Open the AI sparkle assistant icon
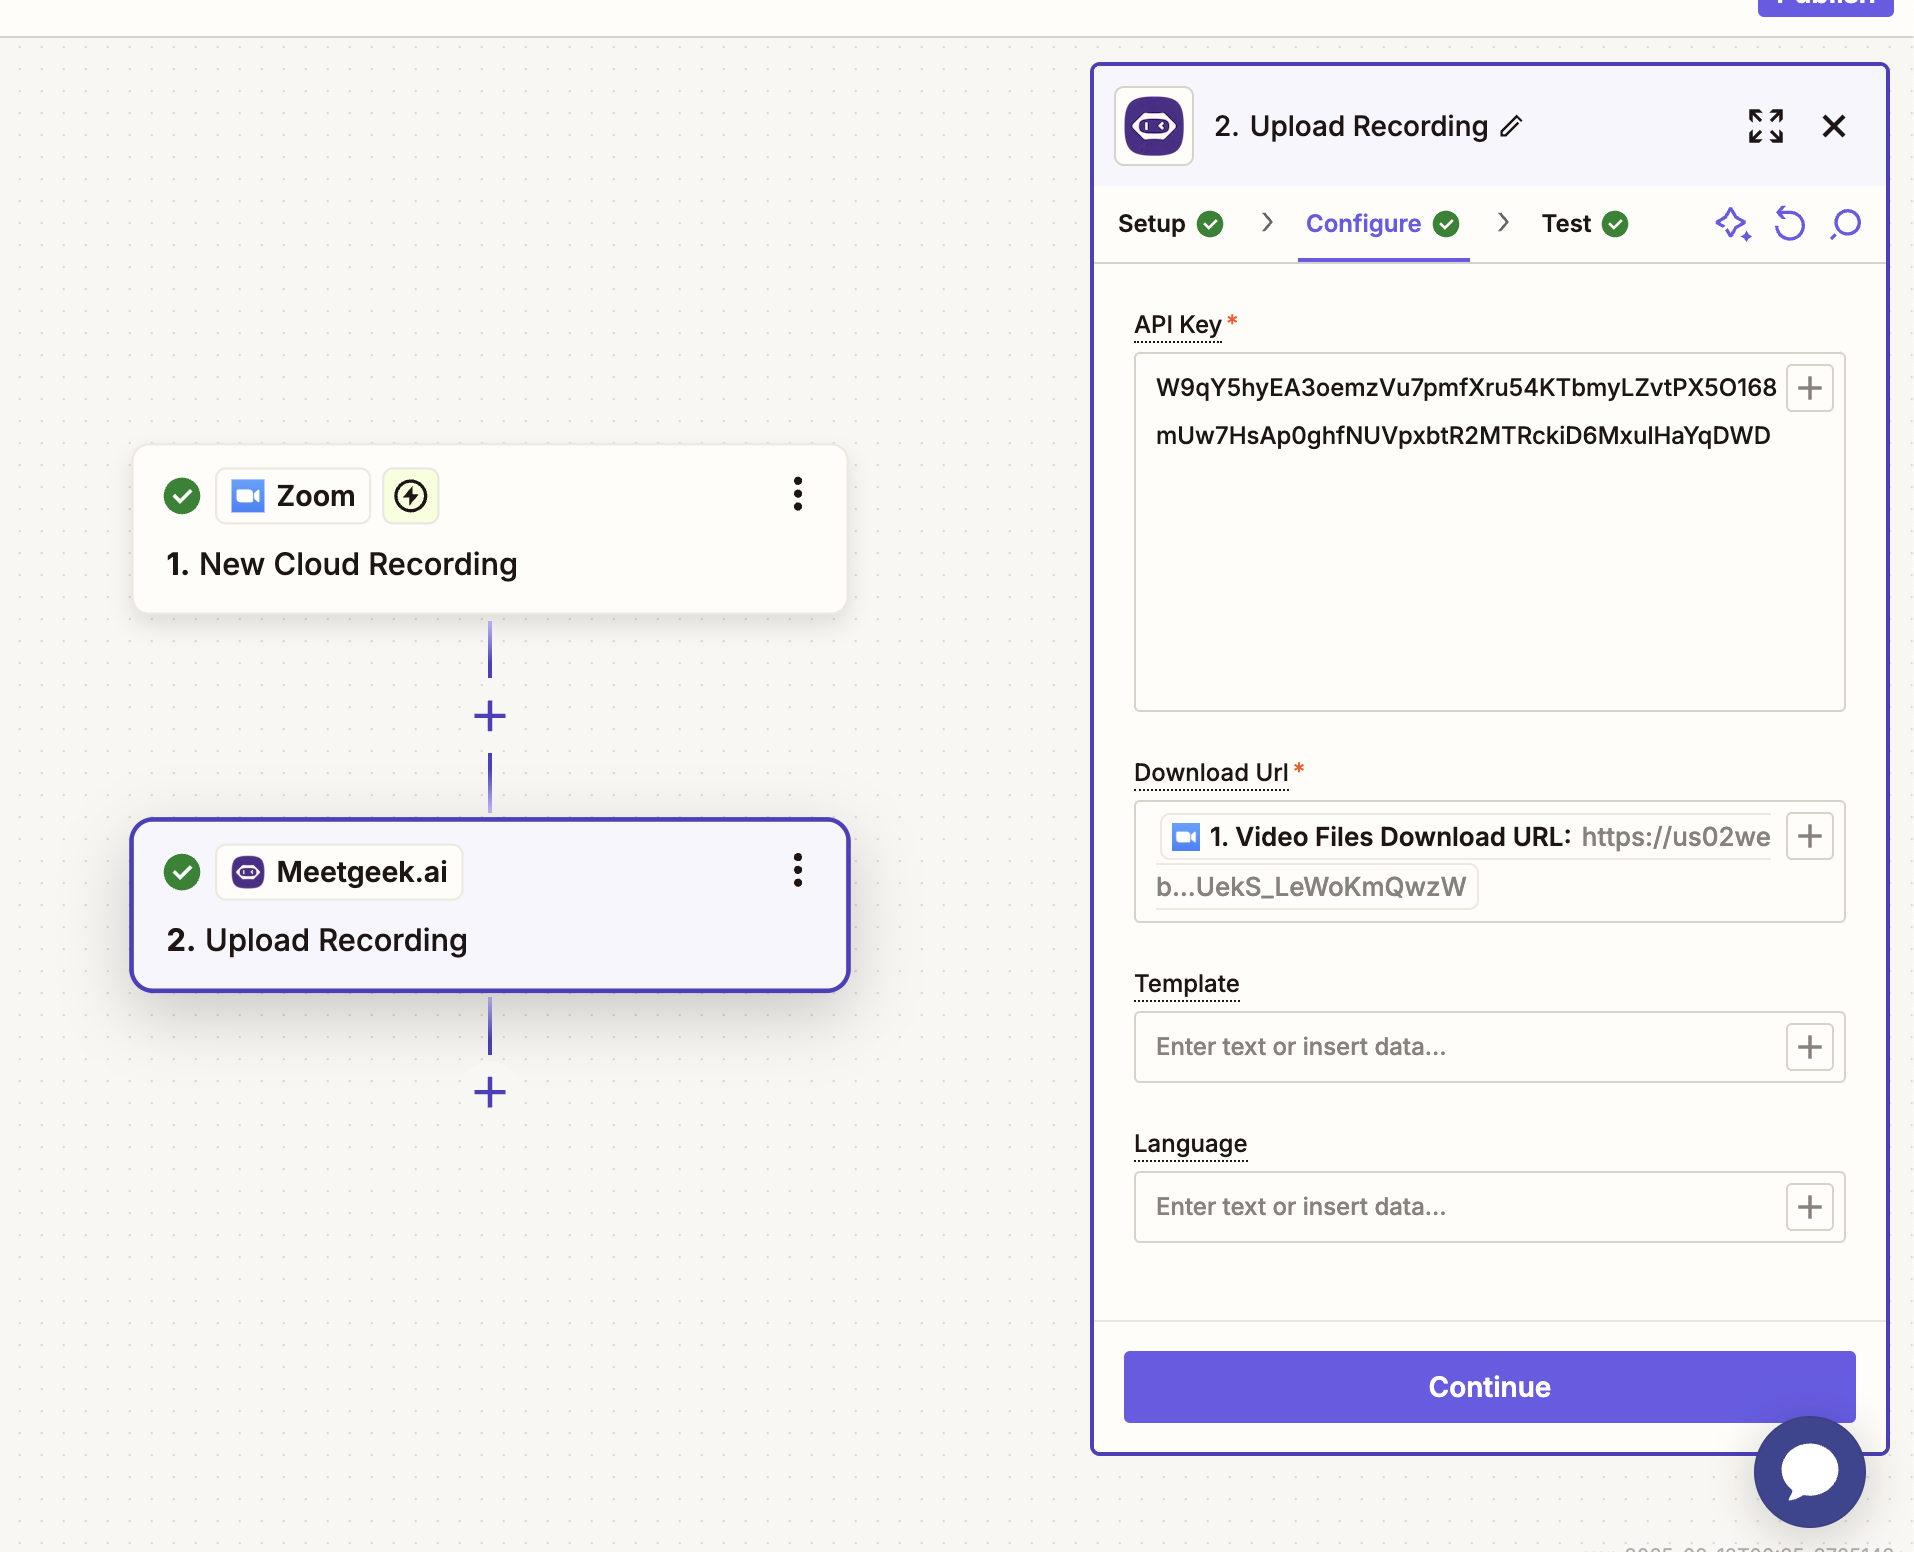1914x1552 pixels. (x=1732, y=224)
